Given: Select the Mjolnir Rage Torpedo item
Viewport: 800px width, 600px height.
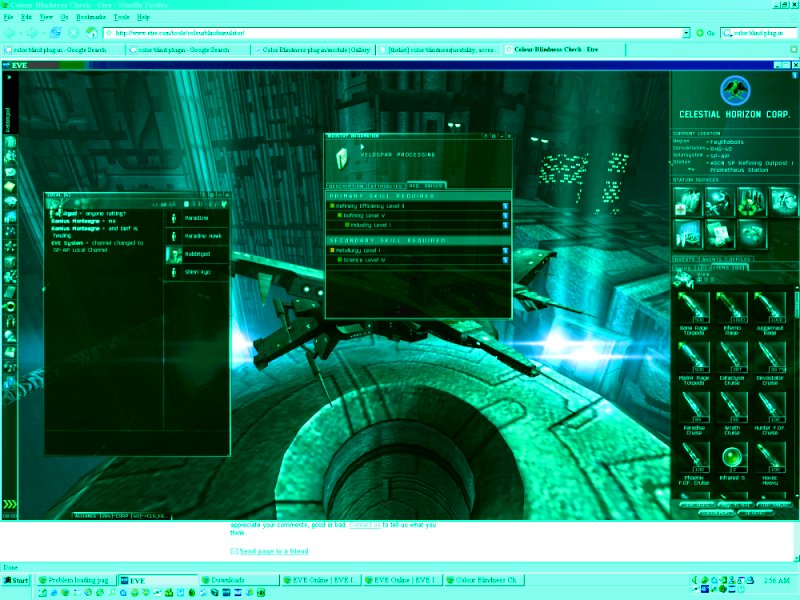Looking at the screenshot, I should 693,363.
